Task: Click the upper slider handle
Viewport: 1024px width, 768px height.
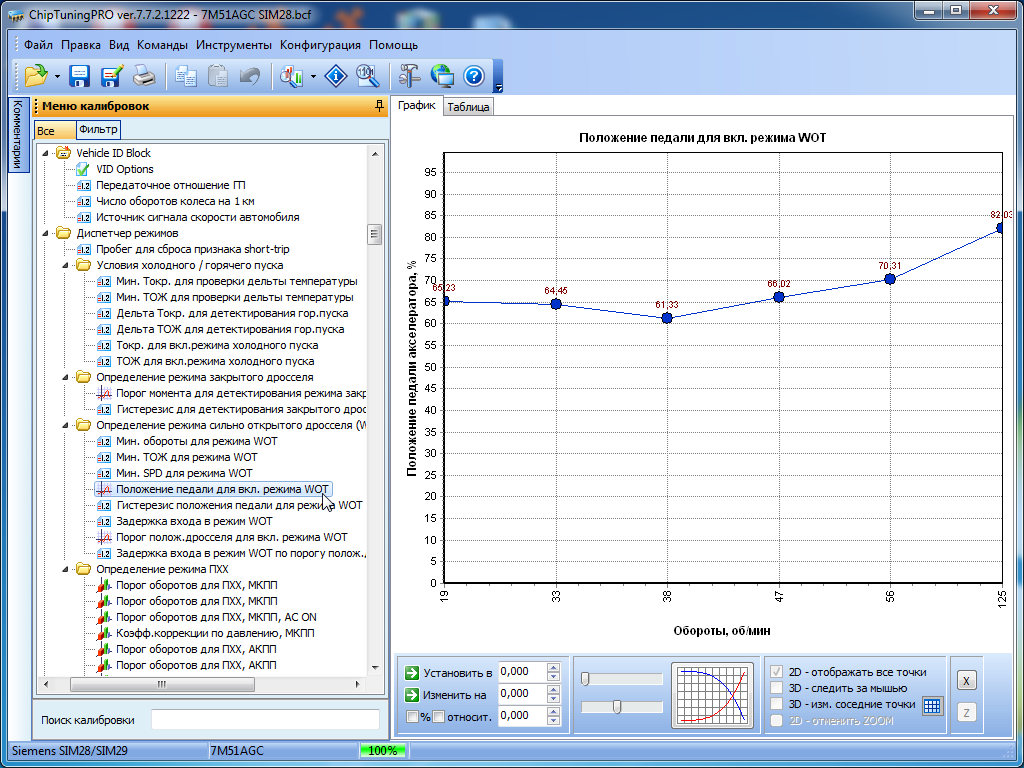Action: tap(585, 679)
